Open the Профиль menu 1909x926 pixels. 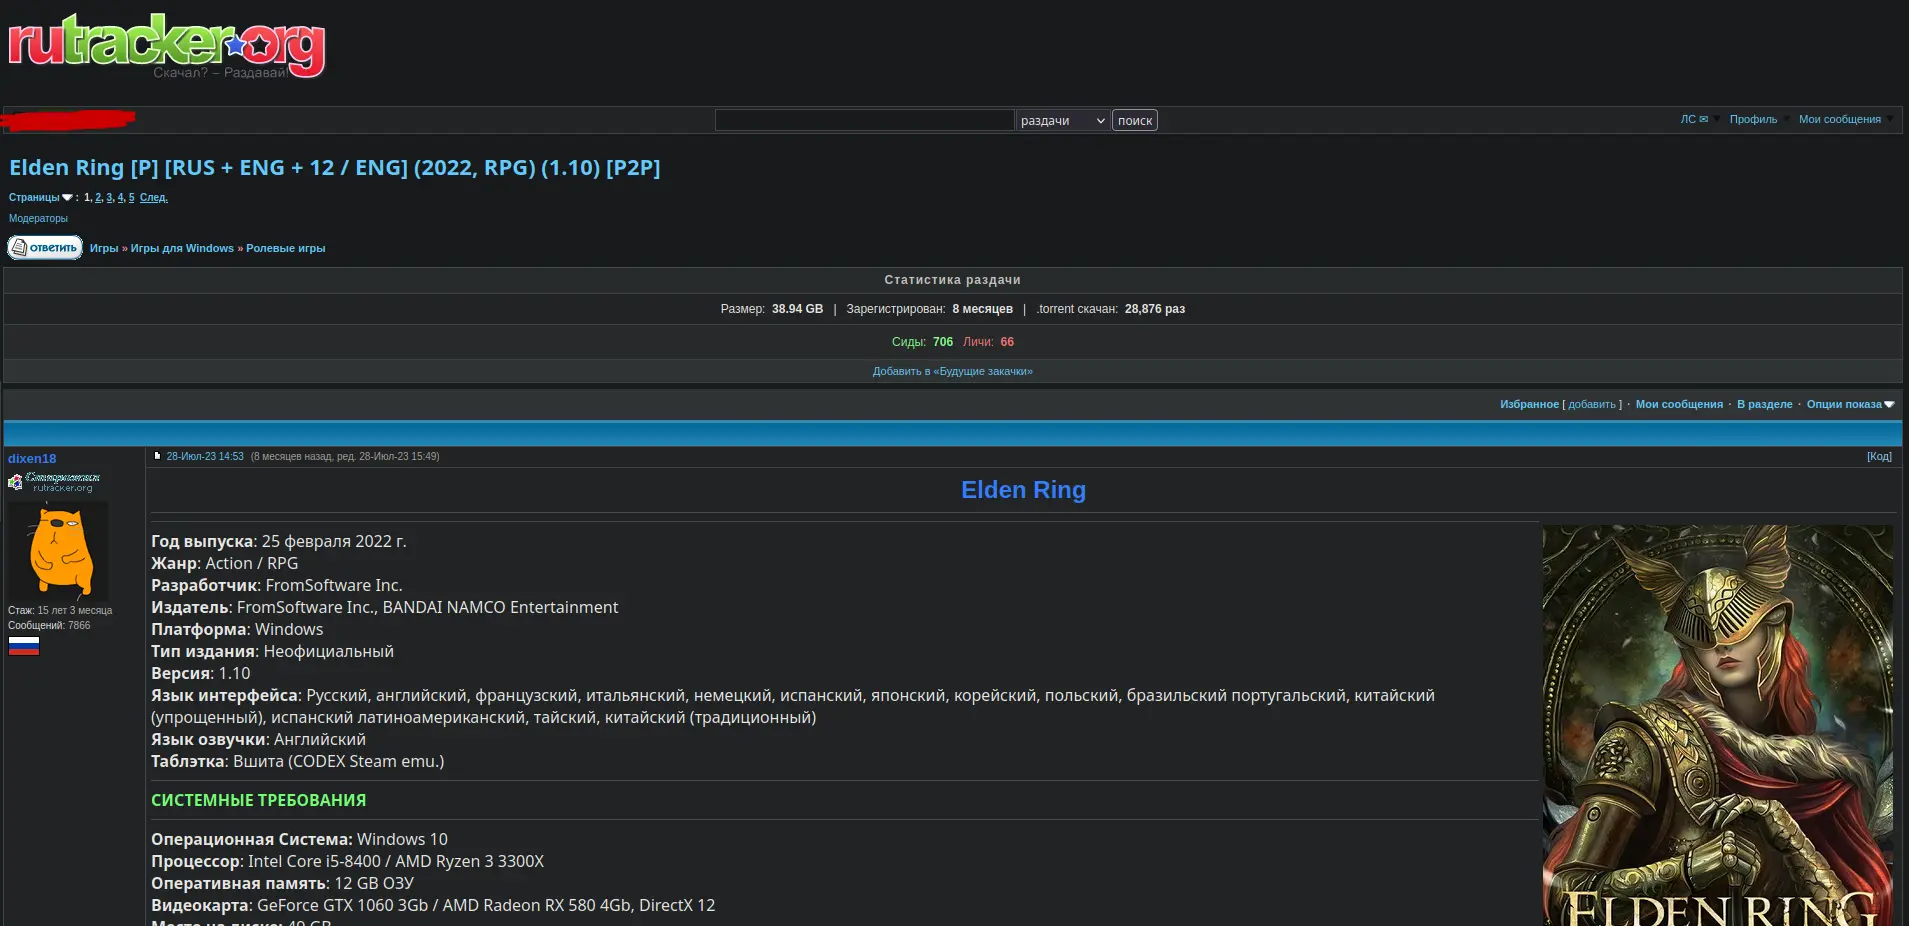pos(1753,119)
